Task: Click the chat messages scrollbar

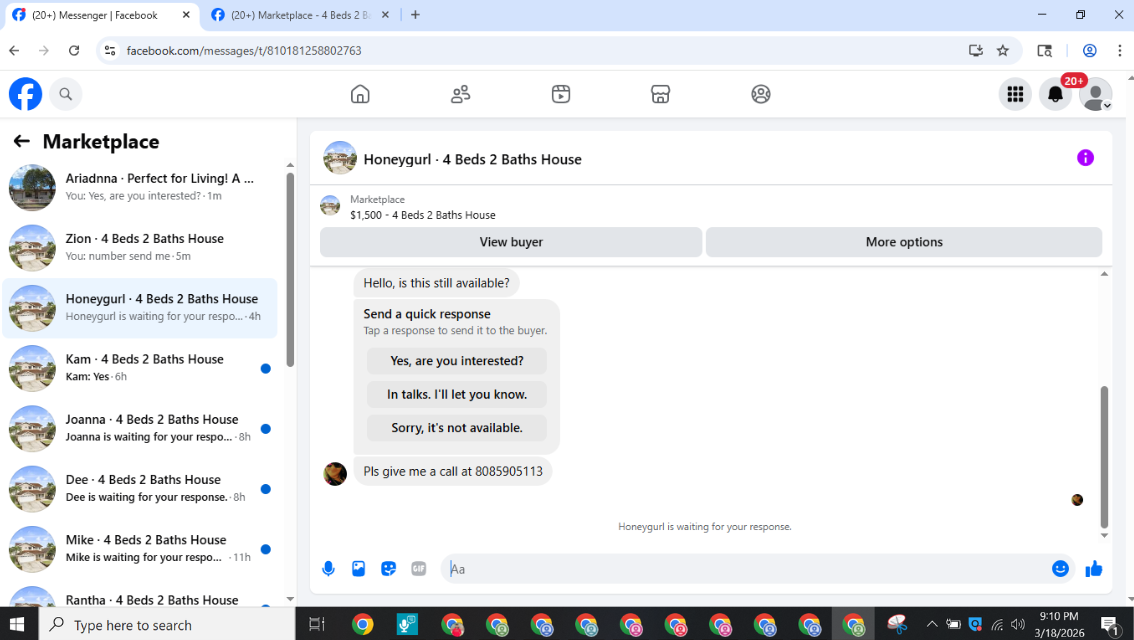Action: coord(1104,457)
